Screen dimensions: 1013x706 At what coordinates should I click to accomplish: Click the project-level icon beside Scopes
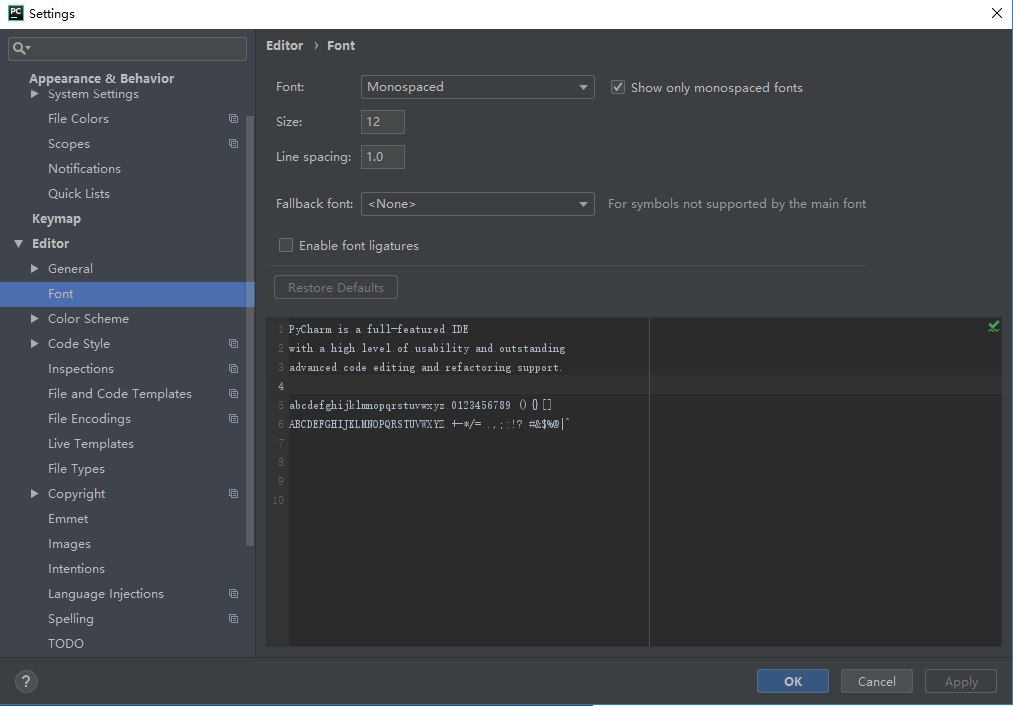[x=233, y=143]
